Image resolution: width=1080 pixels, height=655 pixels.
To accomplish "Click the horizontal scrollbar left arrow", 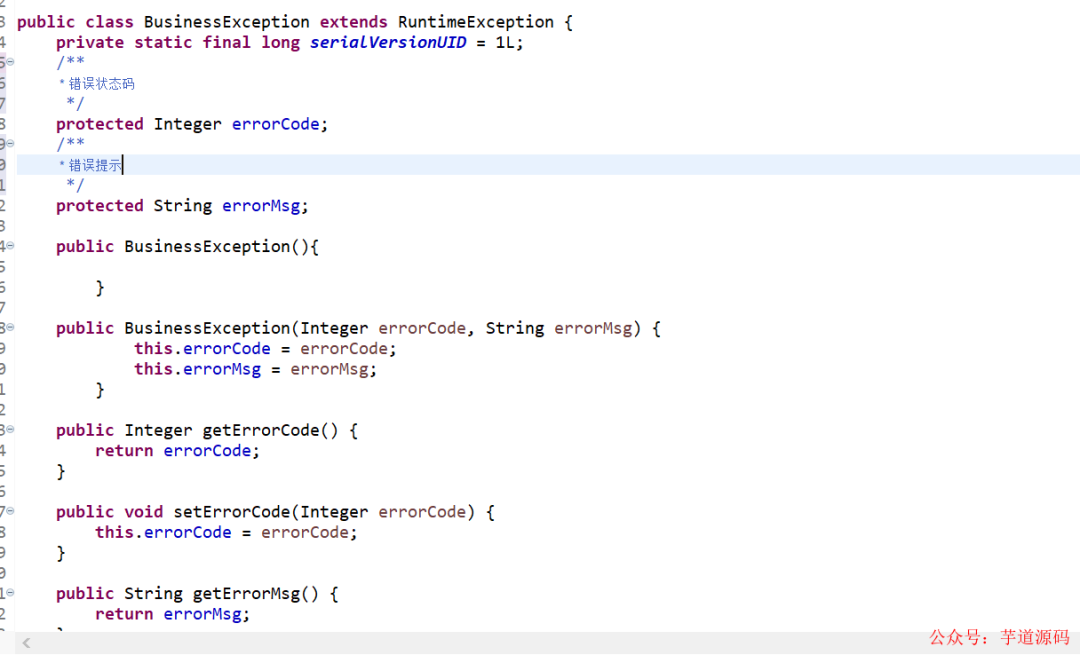I will 26,643.
